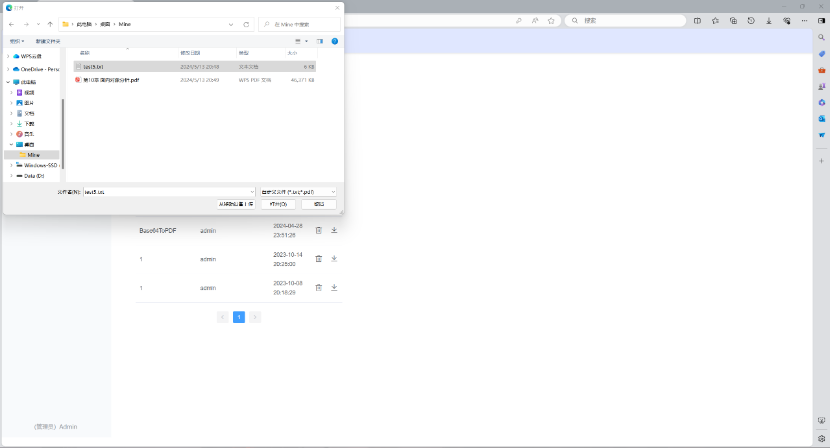Click the delete icon in the Base64ToPDF row
Viewport: 830px width, 448px height.
pyautogui.click(x=318, y=230)
